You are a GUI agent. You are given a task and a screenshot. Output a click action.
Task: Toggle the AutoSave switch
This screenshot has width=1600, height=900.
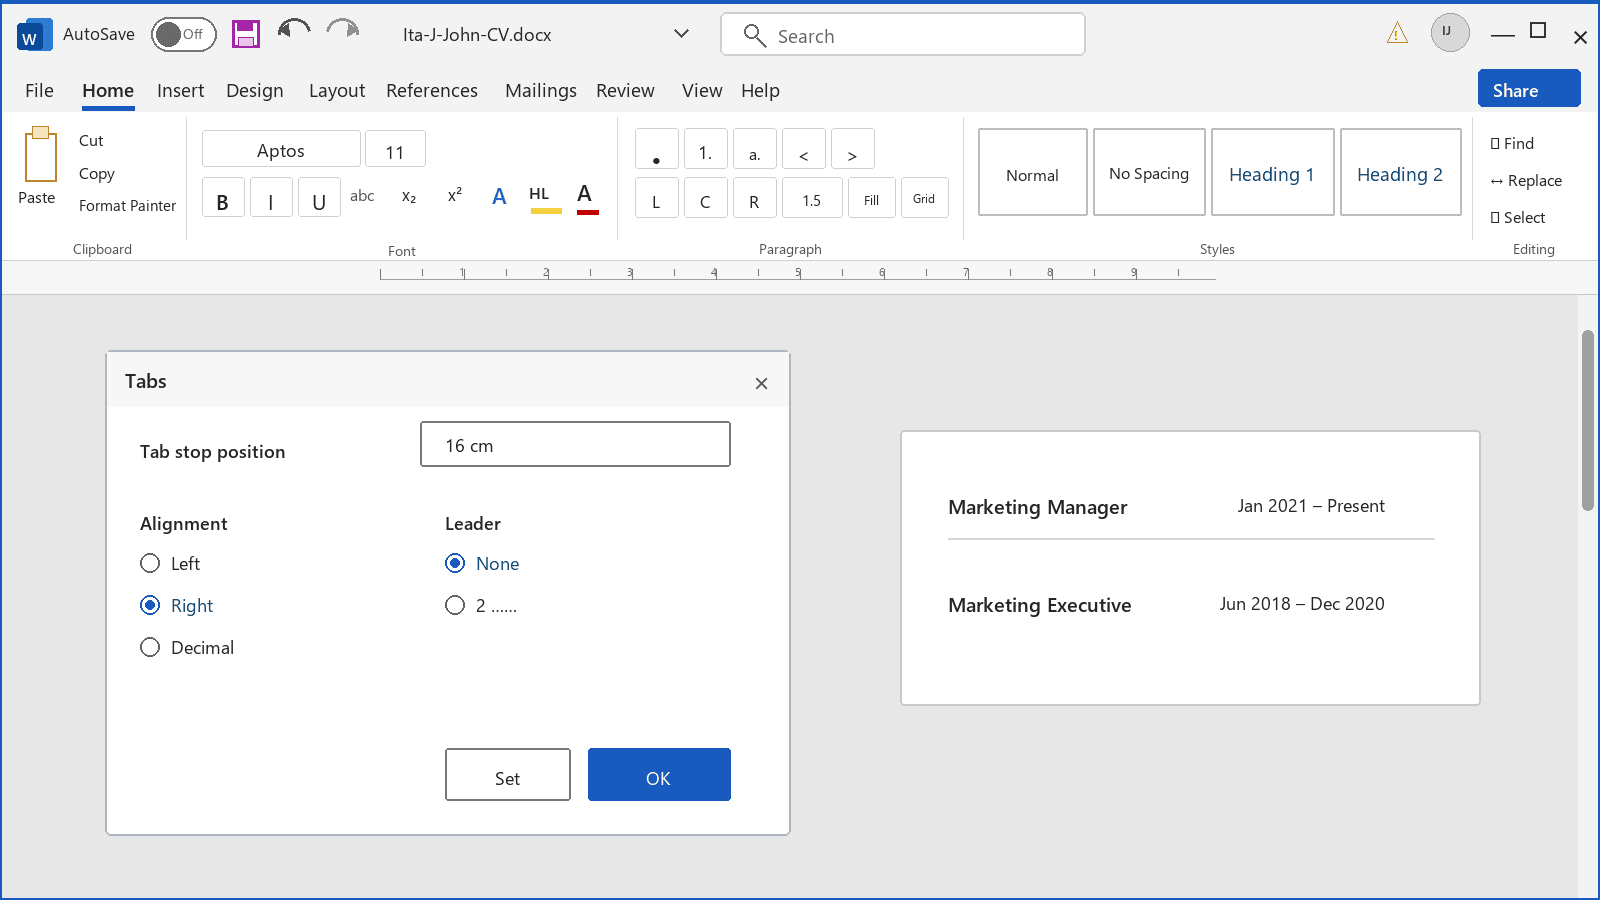184,34
